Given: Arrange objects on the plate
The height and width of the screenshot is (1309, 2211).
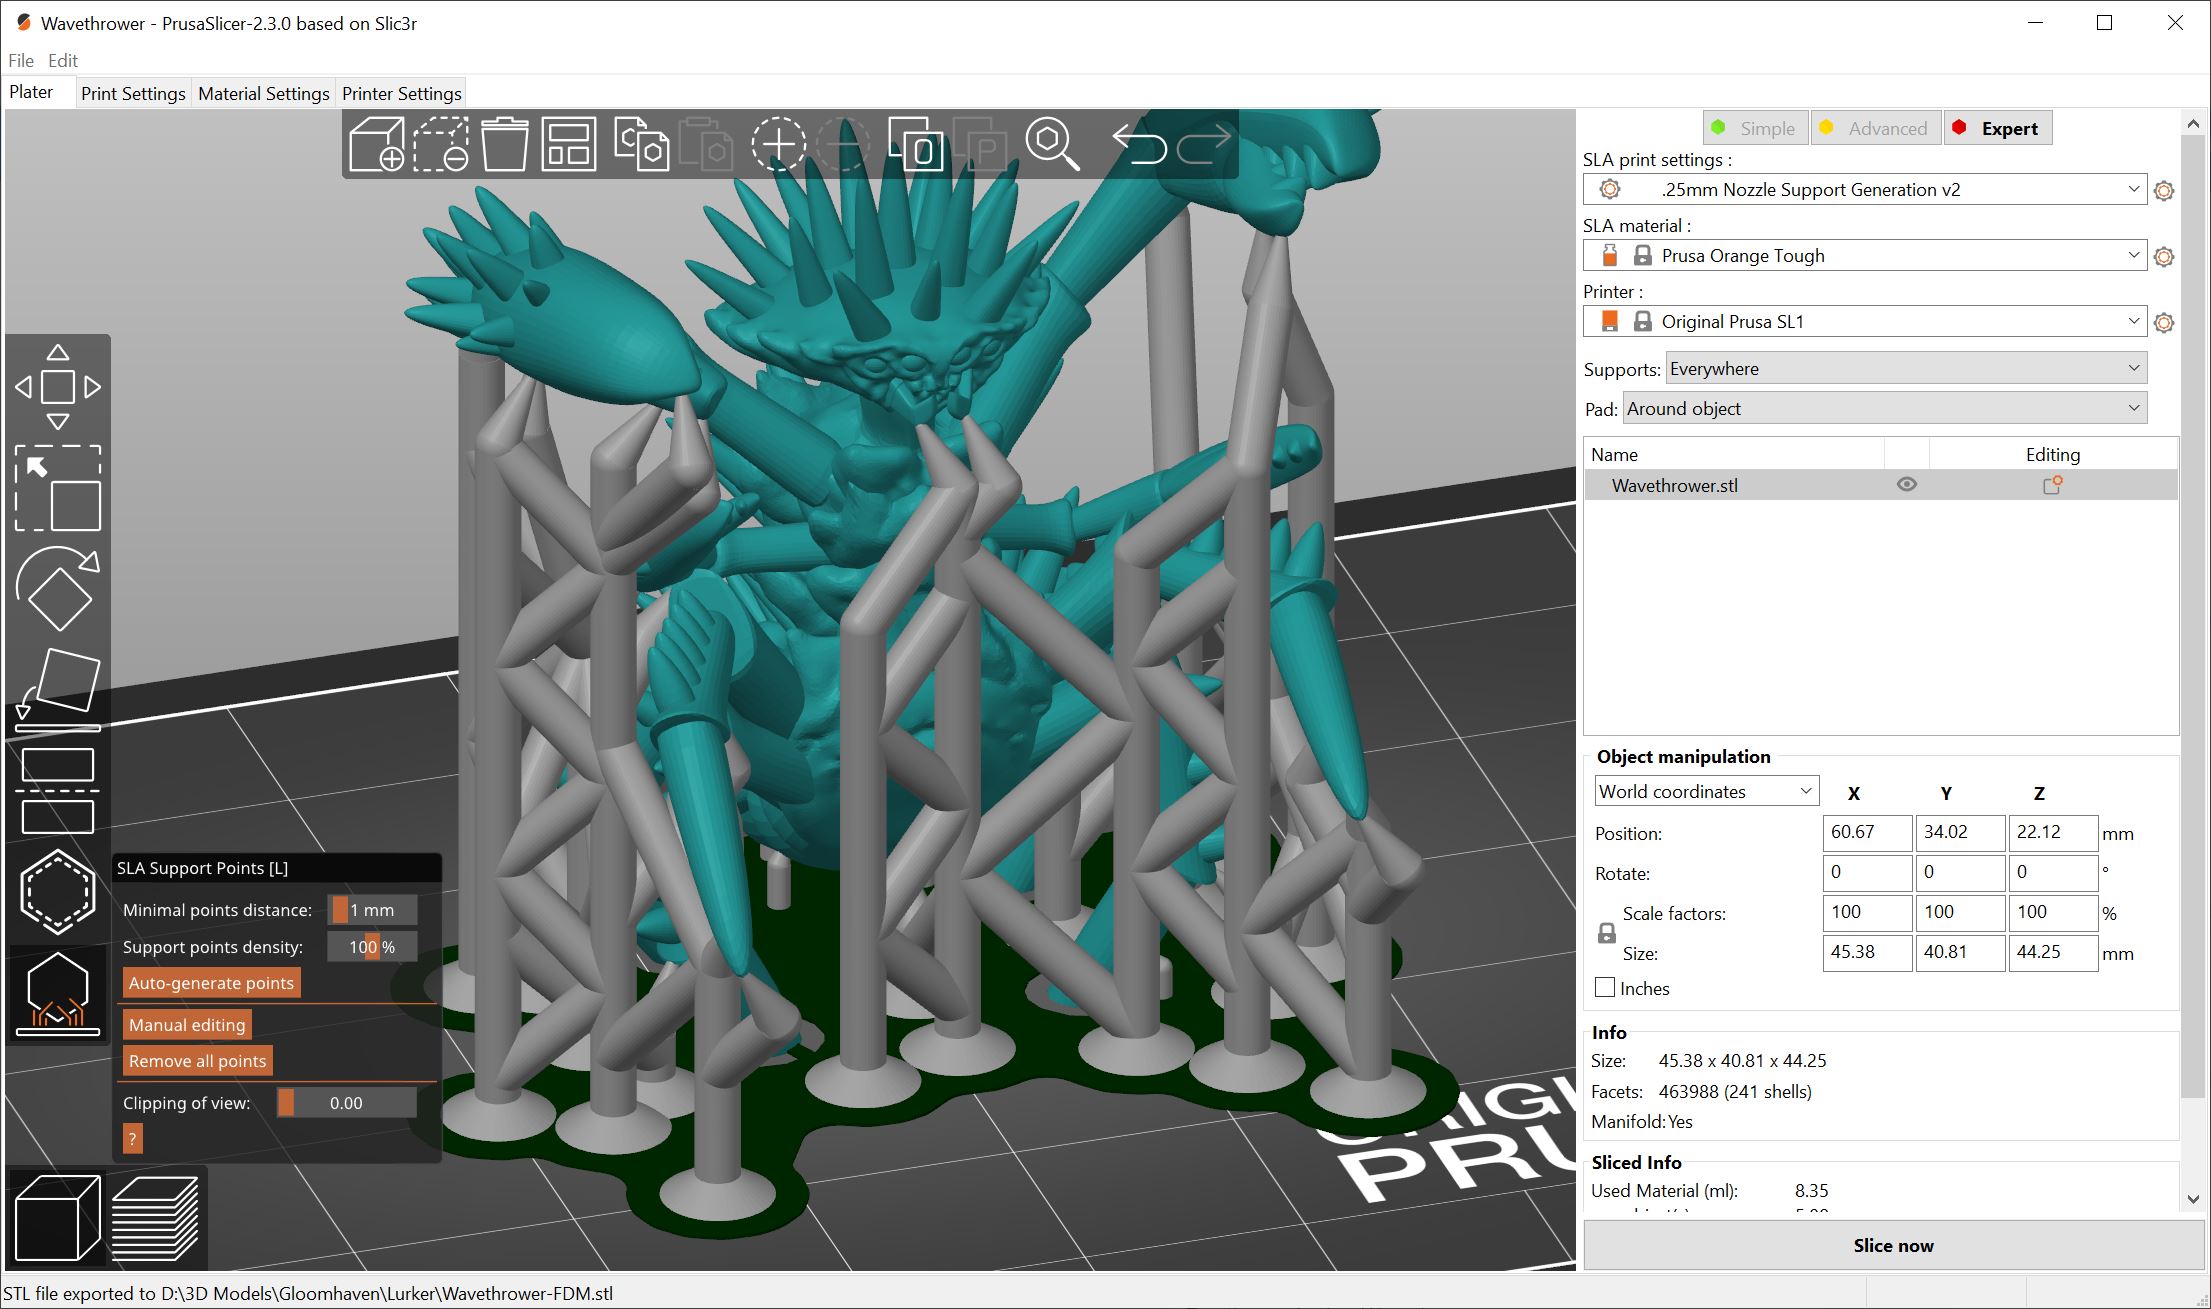Looking at the screenshot, I should pos(569,144).
